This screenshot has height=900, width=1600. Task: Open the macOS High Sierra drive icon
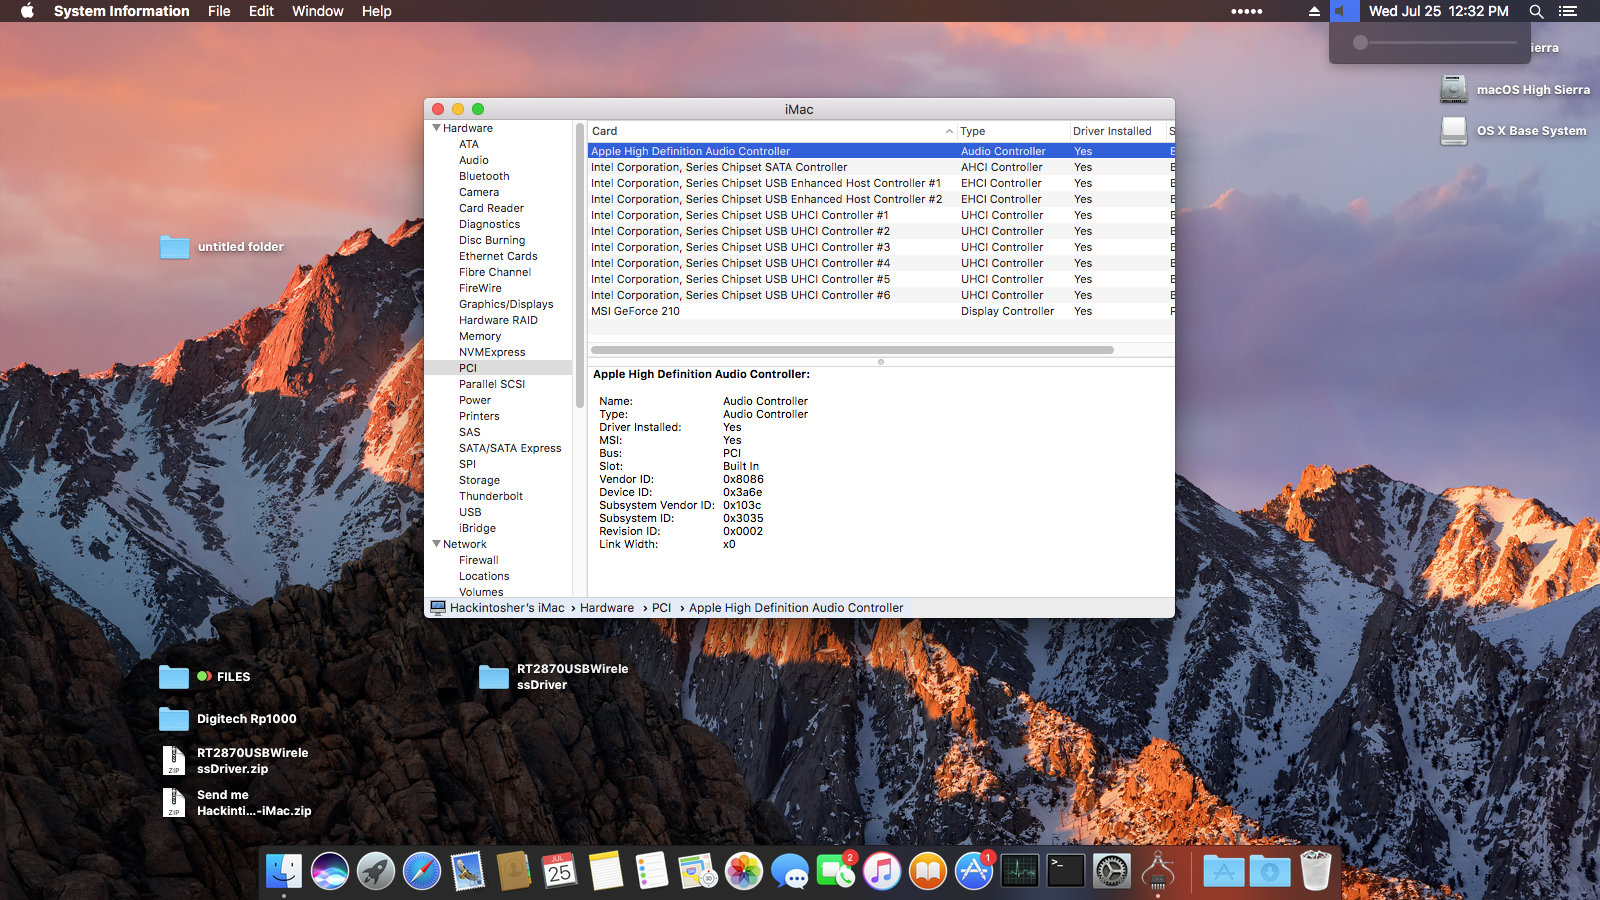click(x=1454, y=89)
